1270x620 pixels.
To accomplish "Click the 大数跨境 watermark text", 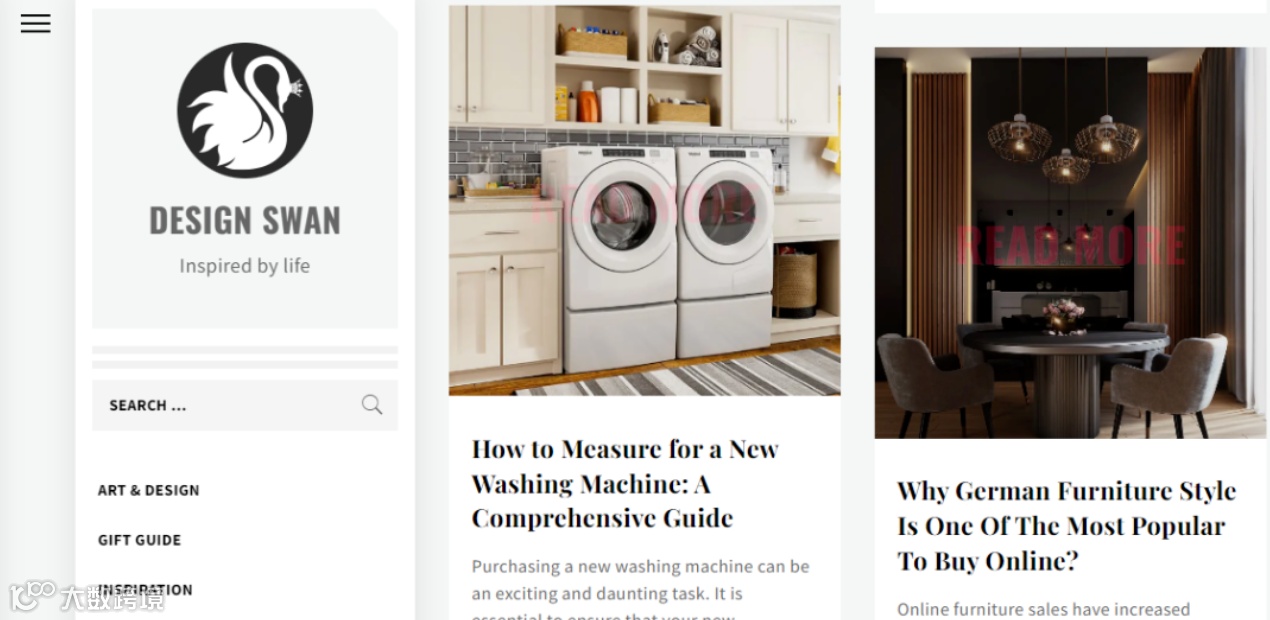I will click(112, 598).
